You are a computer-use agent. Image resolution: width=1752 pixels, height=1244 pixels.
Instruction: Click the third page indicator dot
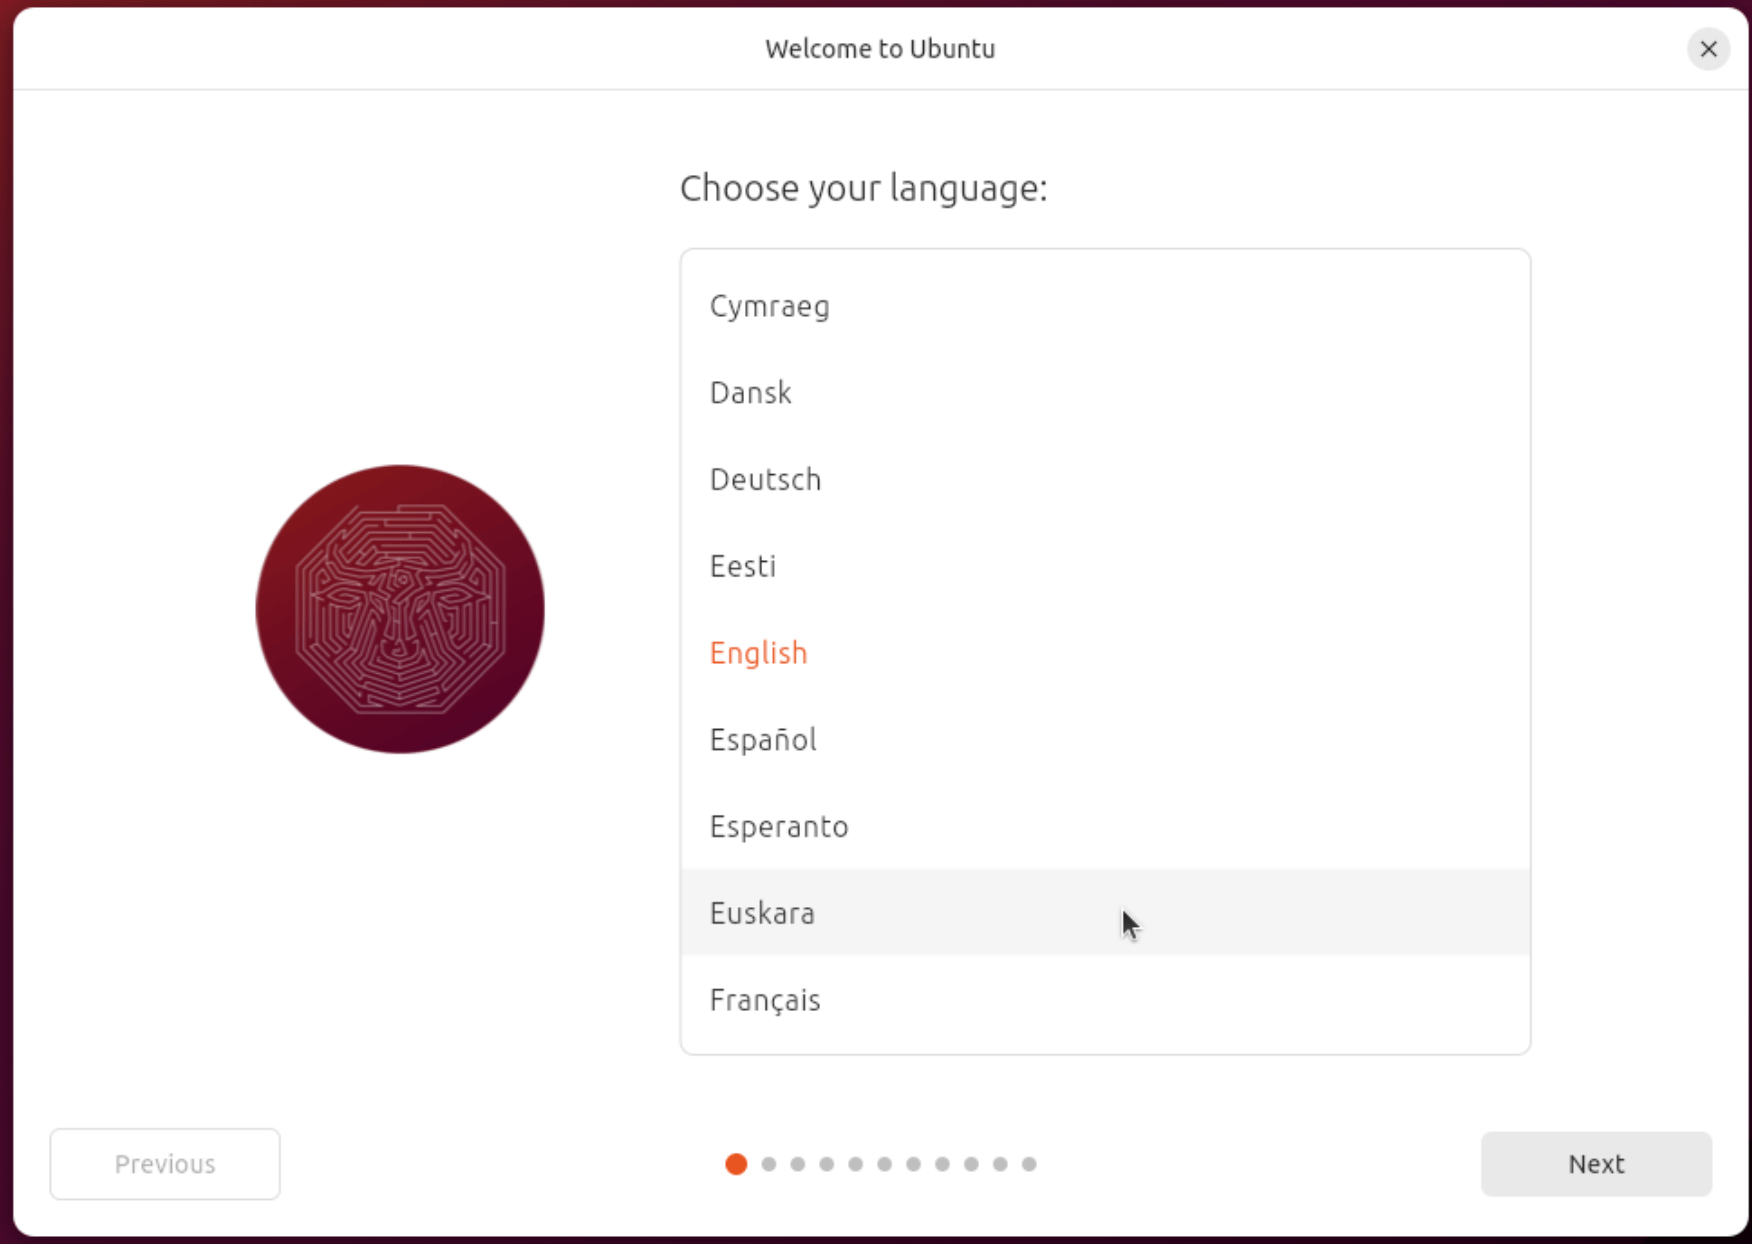click(x=798, y=1164)
